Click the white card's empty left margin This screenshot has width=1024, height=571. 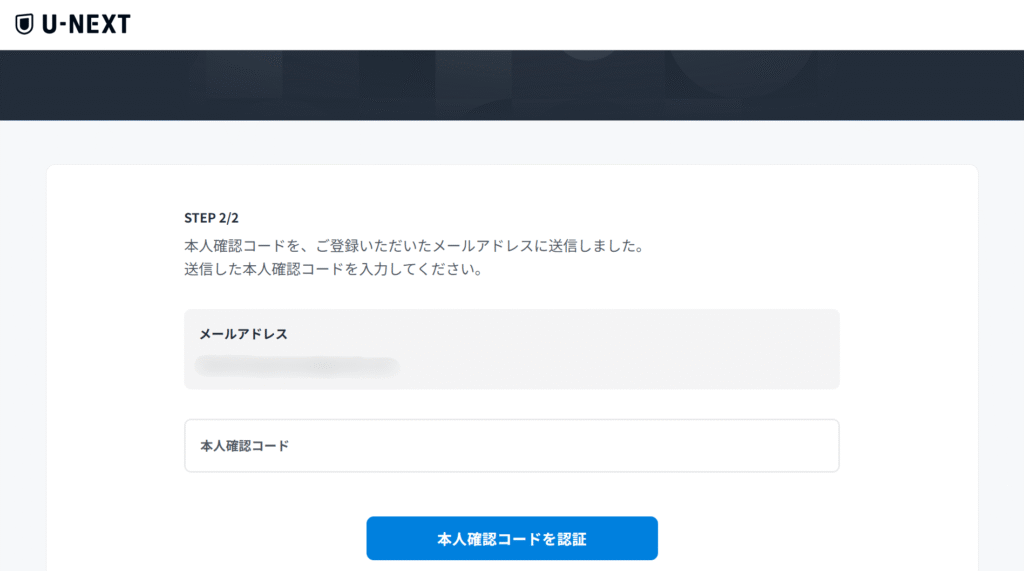[x=115, y=366]
